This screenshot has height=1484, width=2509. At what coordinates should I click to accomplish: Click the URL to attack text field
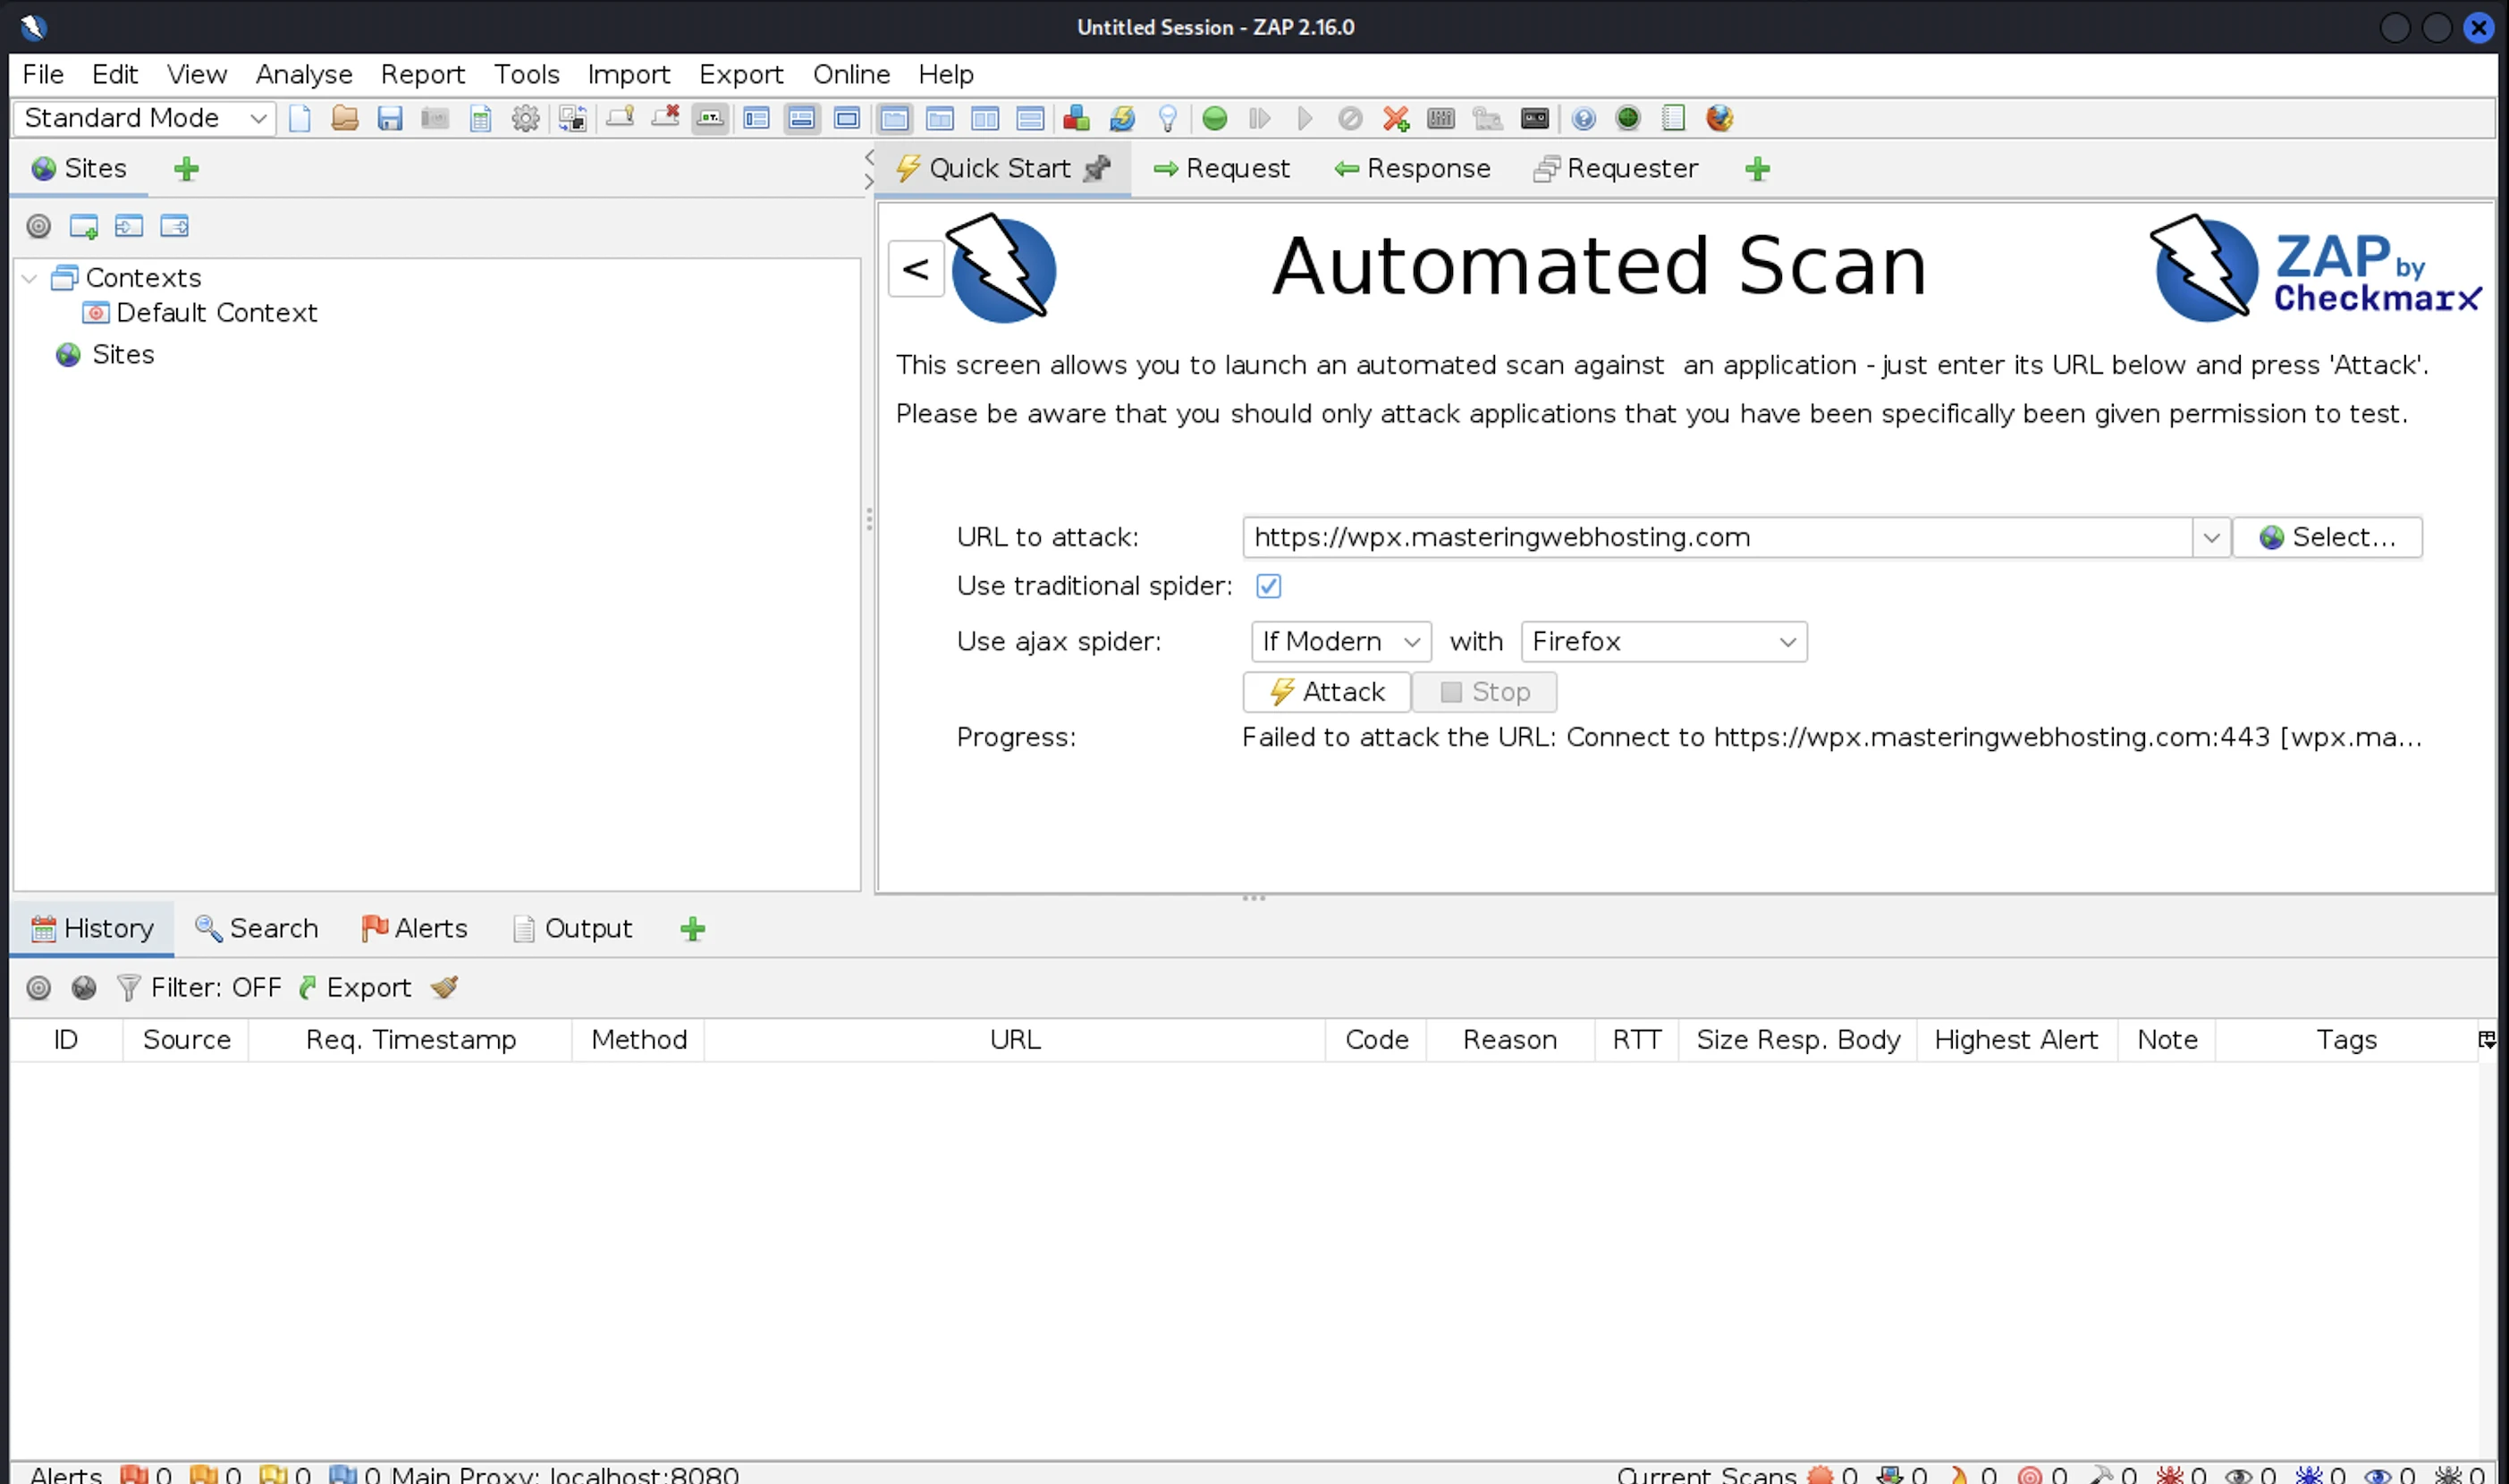1715,537
